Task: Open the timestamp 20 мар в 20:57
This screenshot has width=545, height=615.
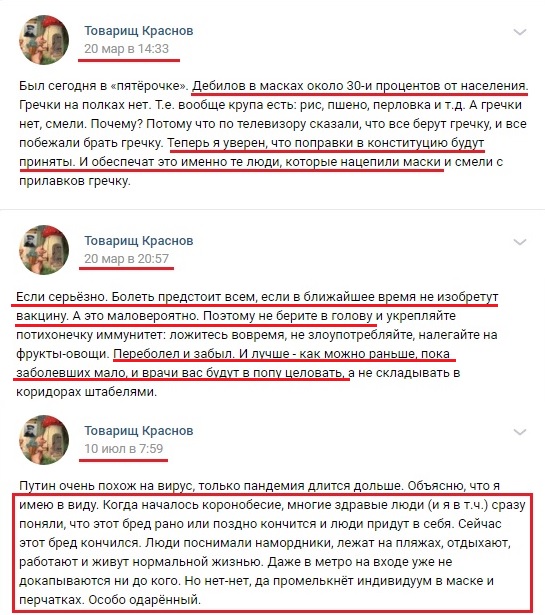Action: click(x=126, y=259)
